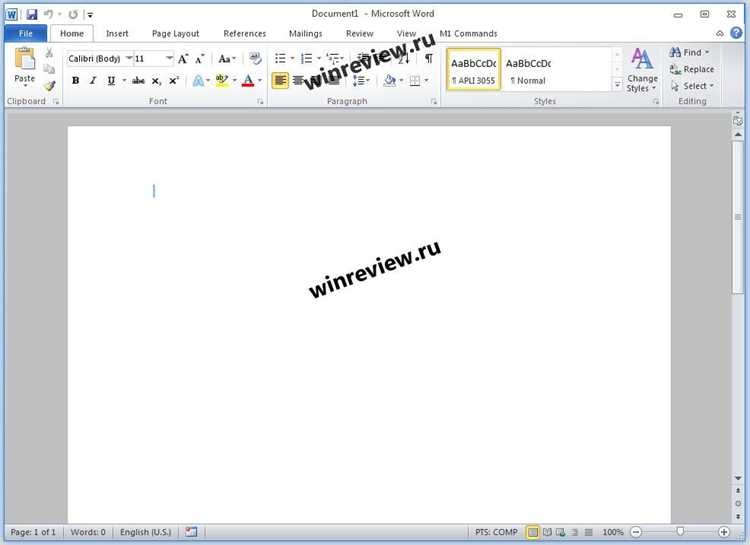Apply superscript formatting
The height and width of the screenshot is (545, 750).
(x=174, y=80)
